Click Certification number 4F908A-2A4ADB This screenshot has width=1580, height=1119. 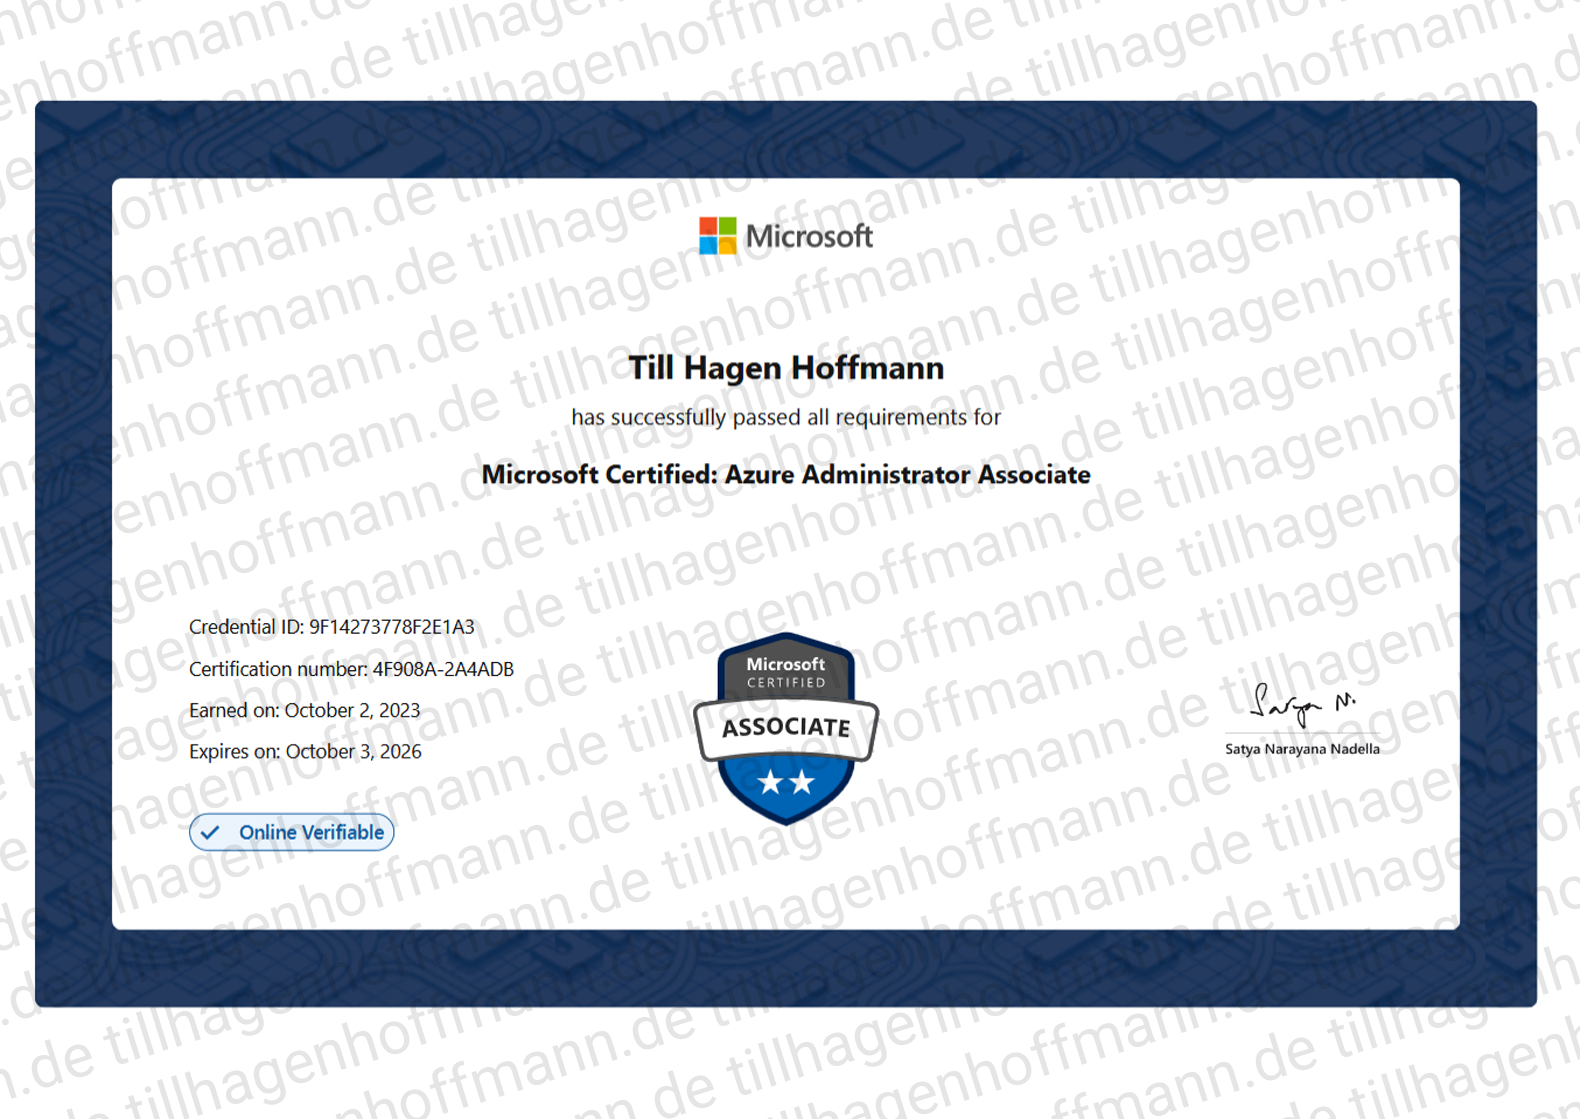tap(351, 669)
